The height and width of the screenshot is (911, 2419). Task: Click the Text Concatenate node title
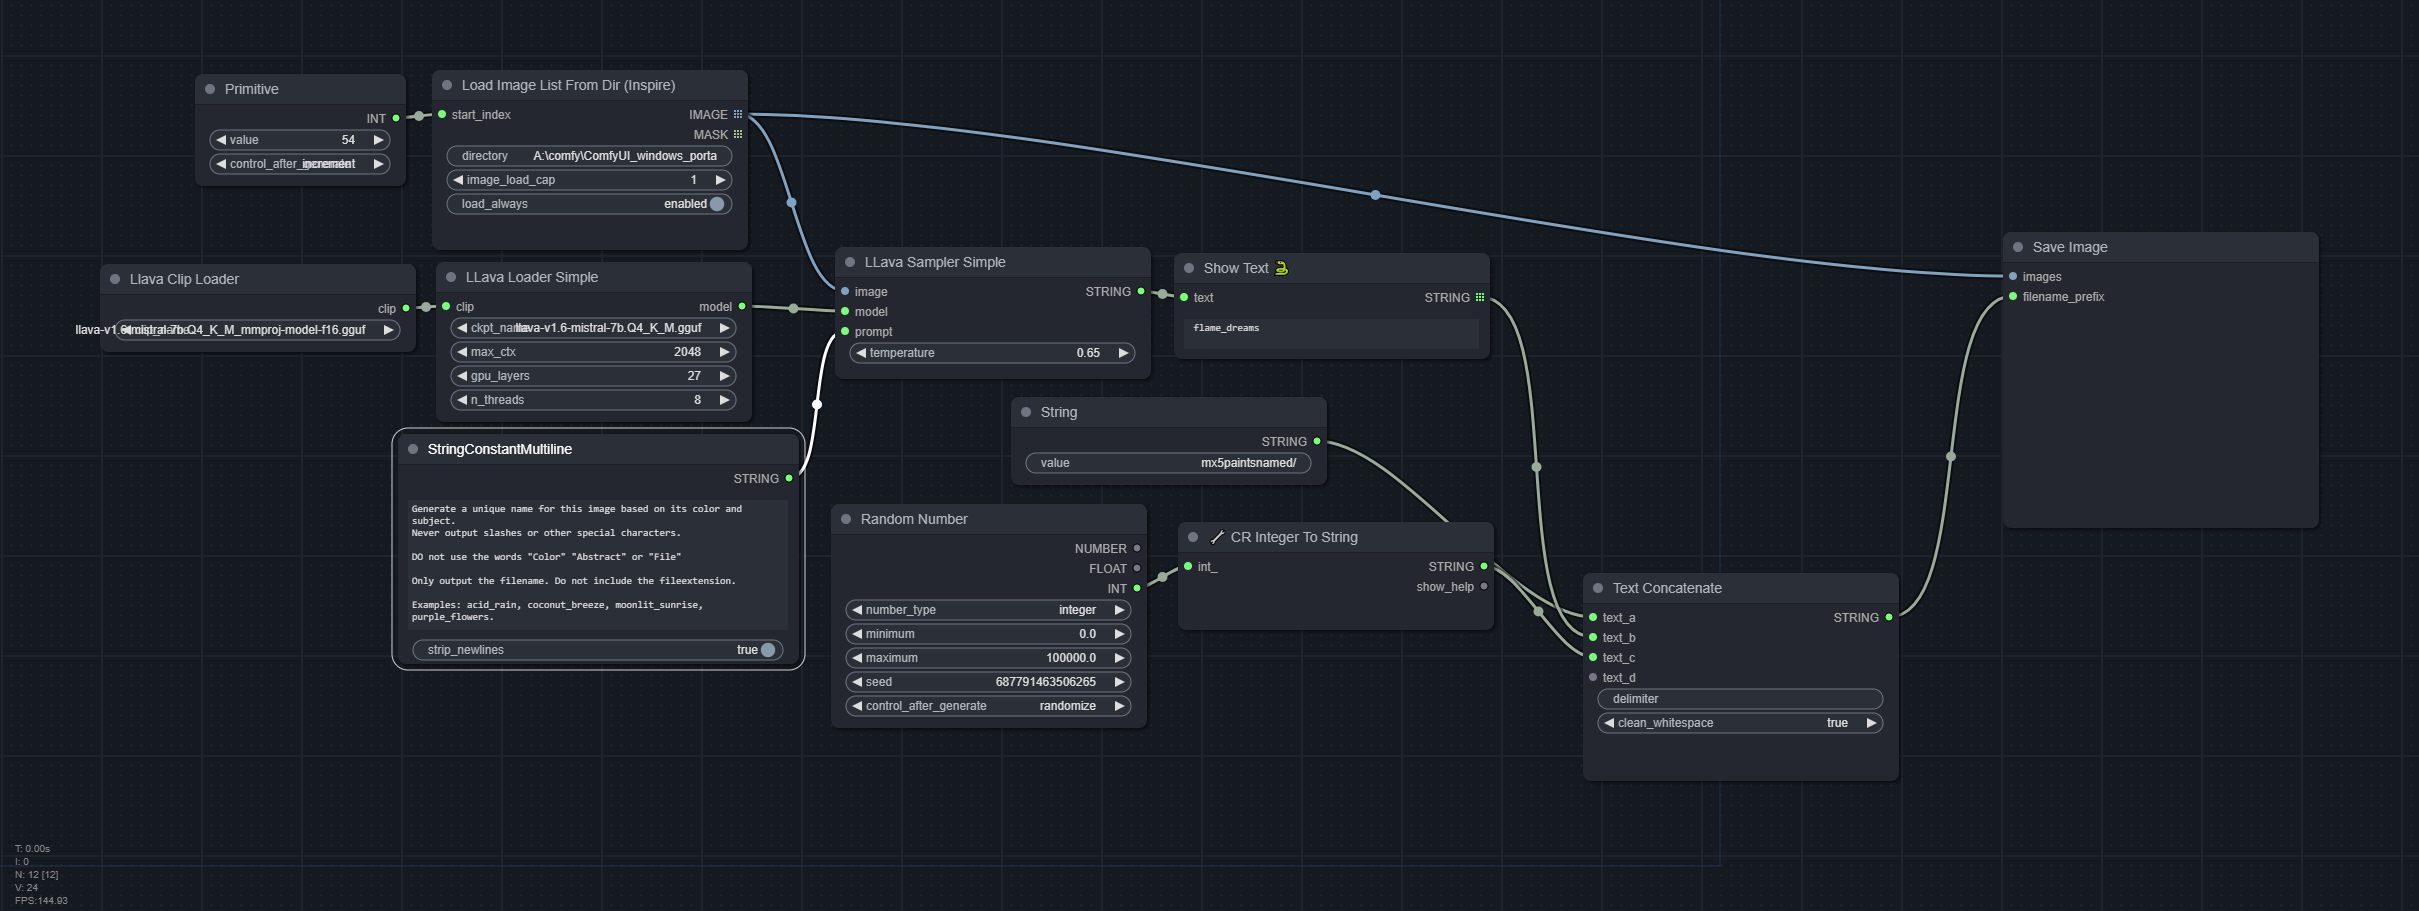pyautogui.click(x=1667, y=588)
